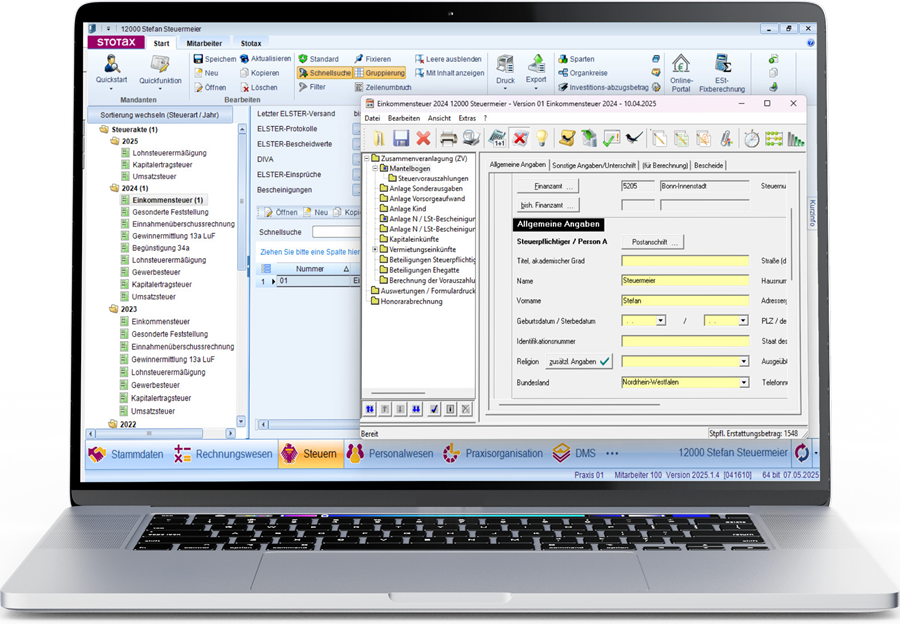Select the Standard view in the ribbon

319,59
